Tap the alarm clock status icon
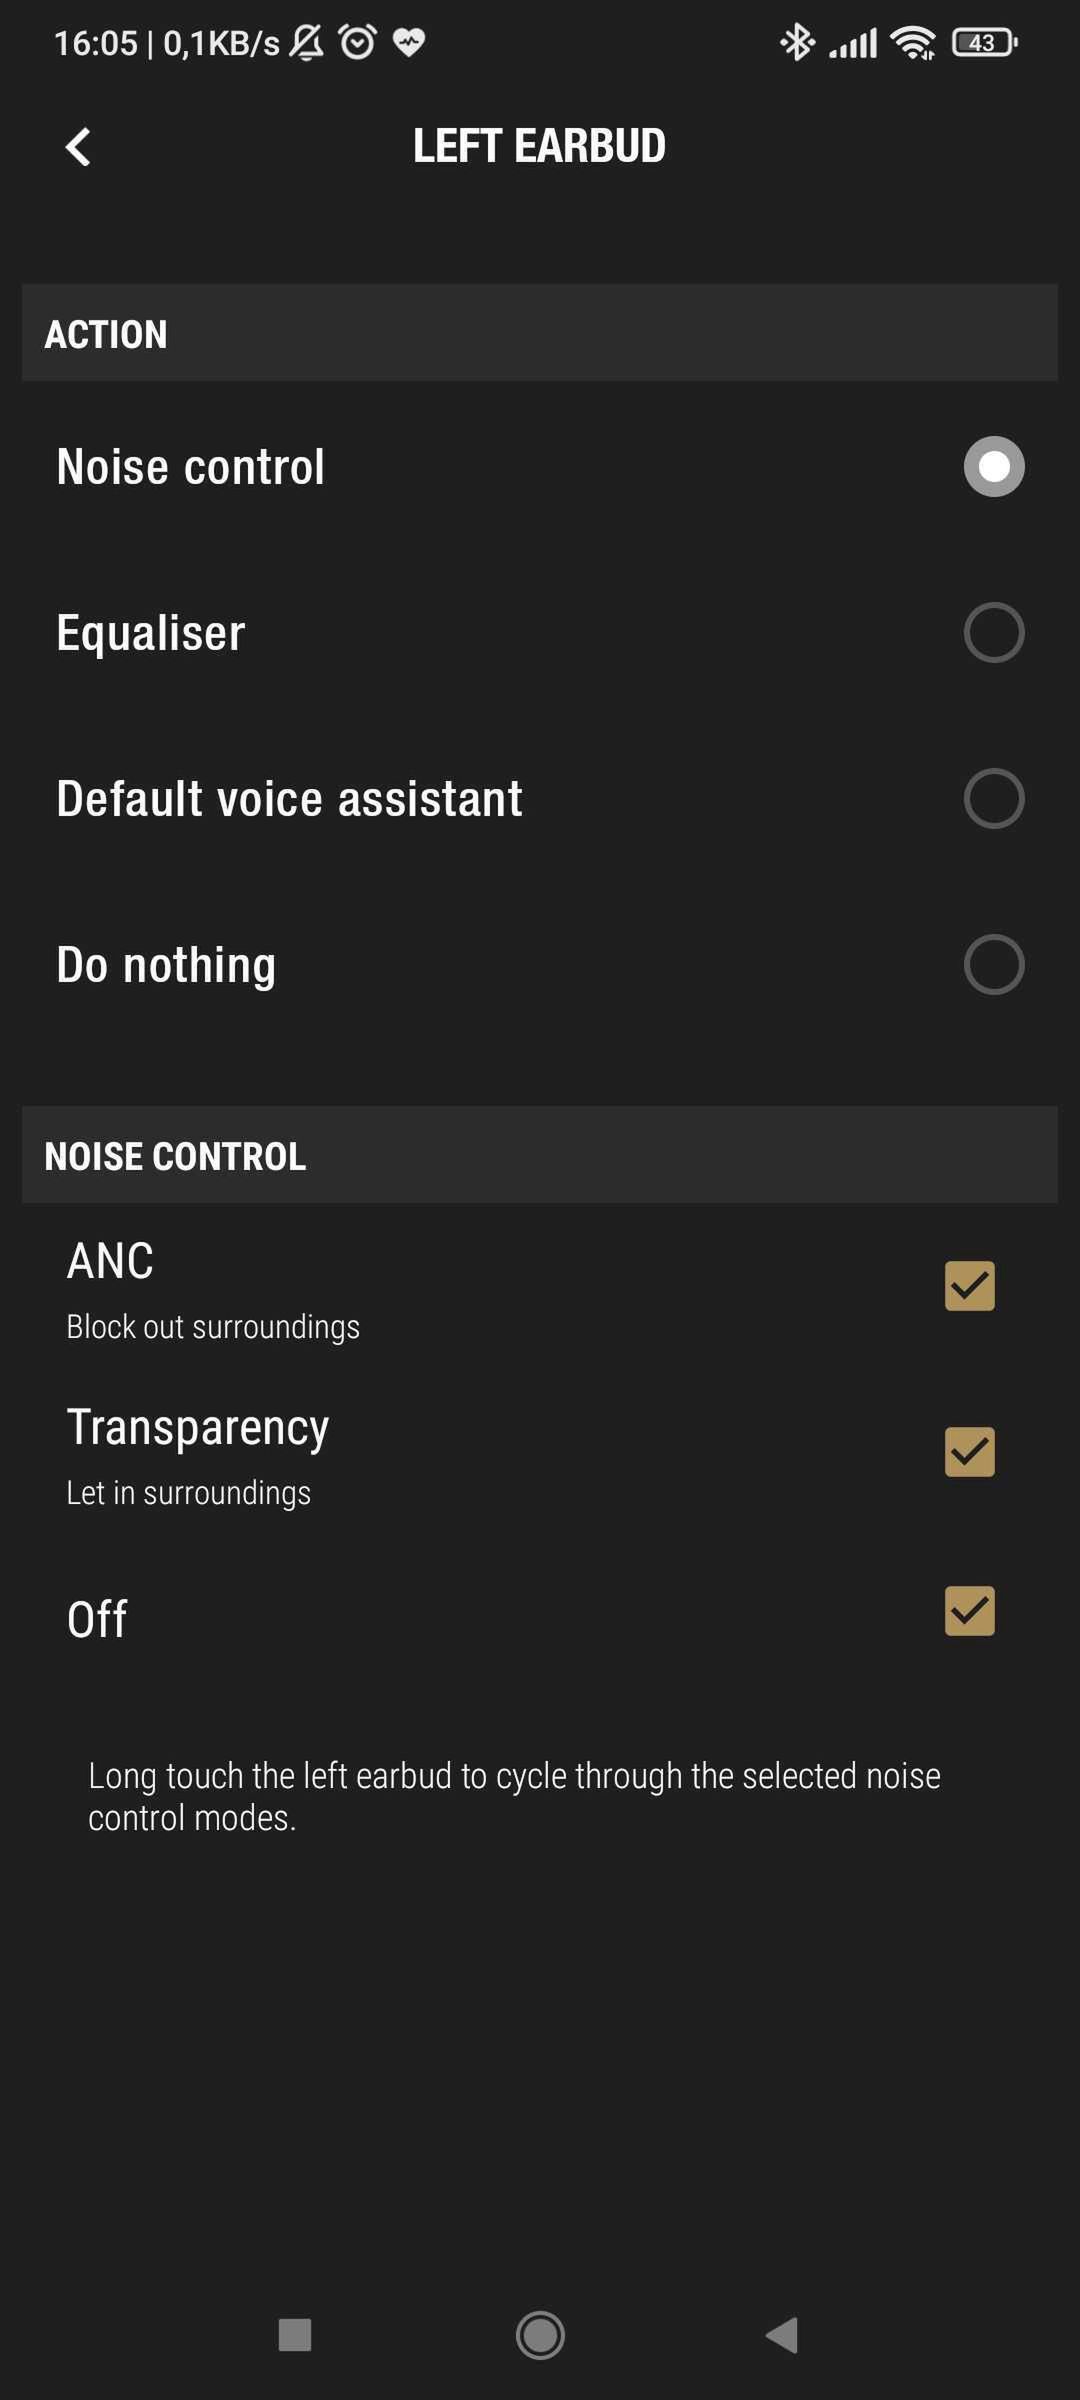The height and width of the screenshot is (2400, 1080). 357,42
